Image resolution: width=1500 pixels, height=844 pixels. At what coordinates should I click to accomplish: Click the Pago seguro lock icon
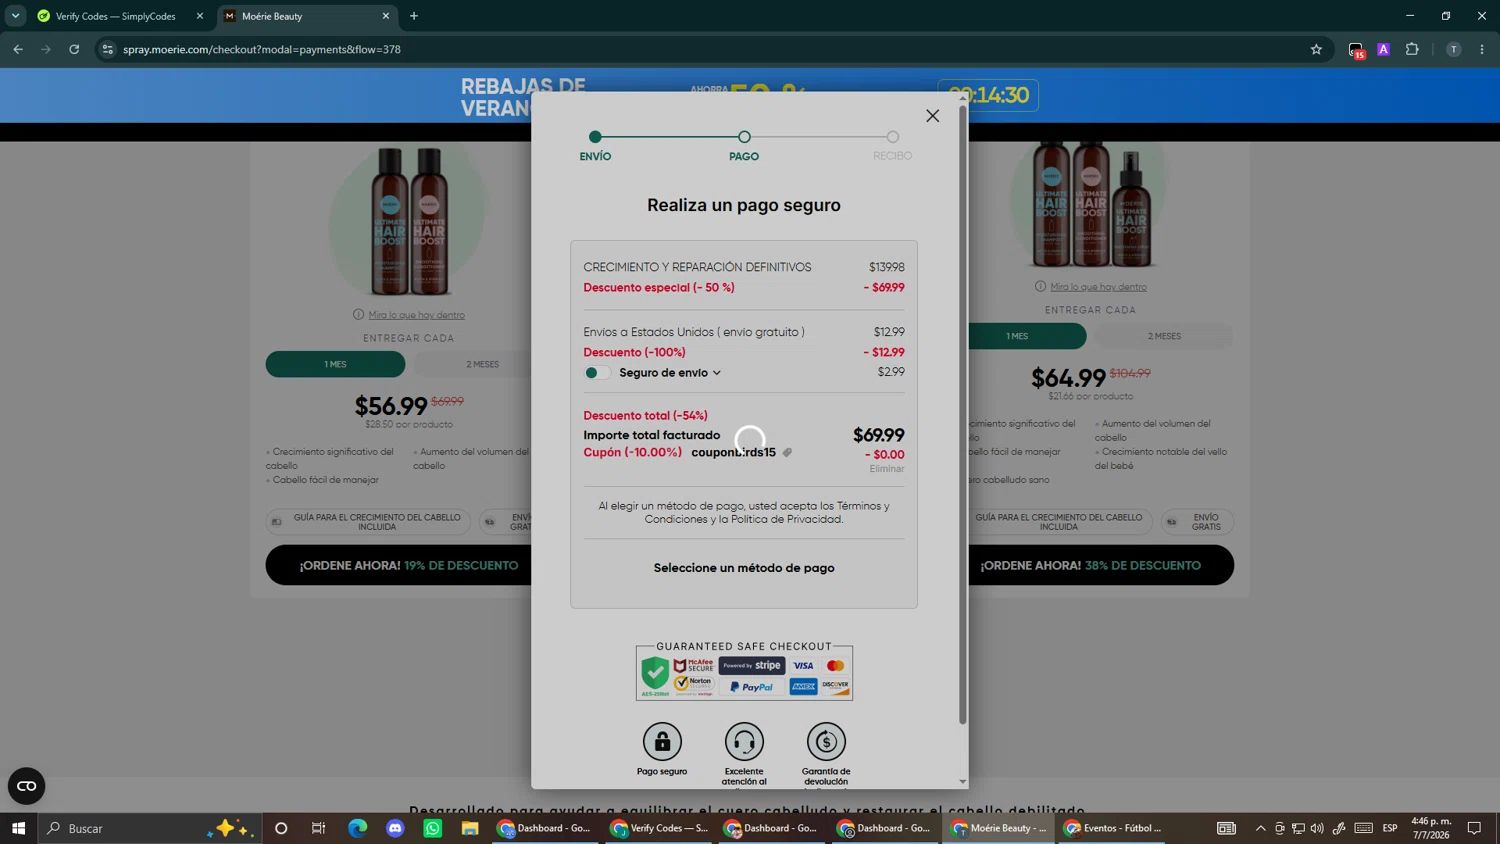[x=662, y=742]
